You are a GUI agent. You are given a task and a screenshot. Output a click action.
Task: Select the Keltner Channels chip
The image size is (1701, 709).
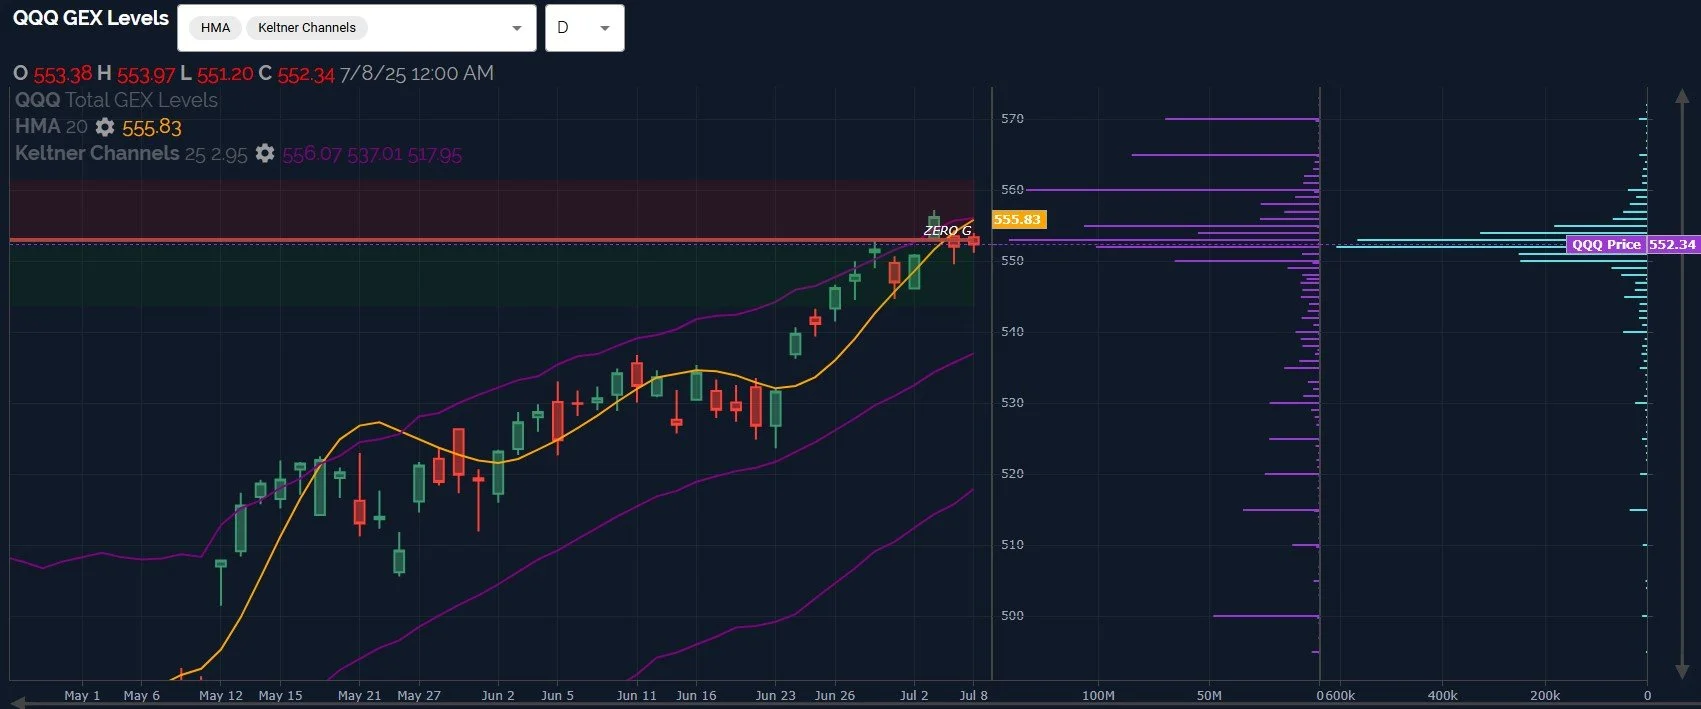(307, 28)
